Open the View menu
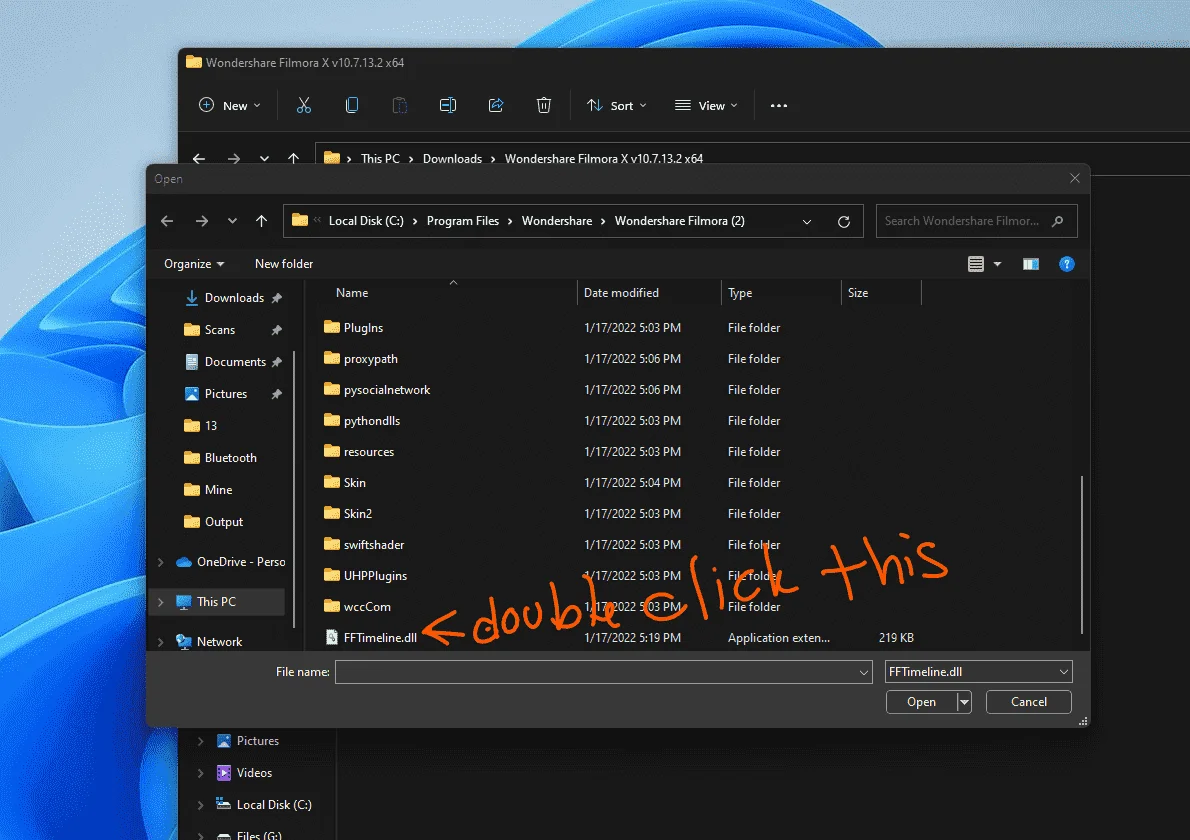1190x840 pixels. (706, 105)
